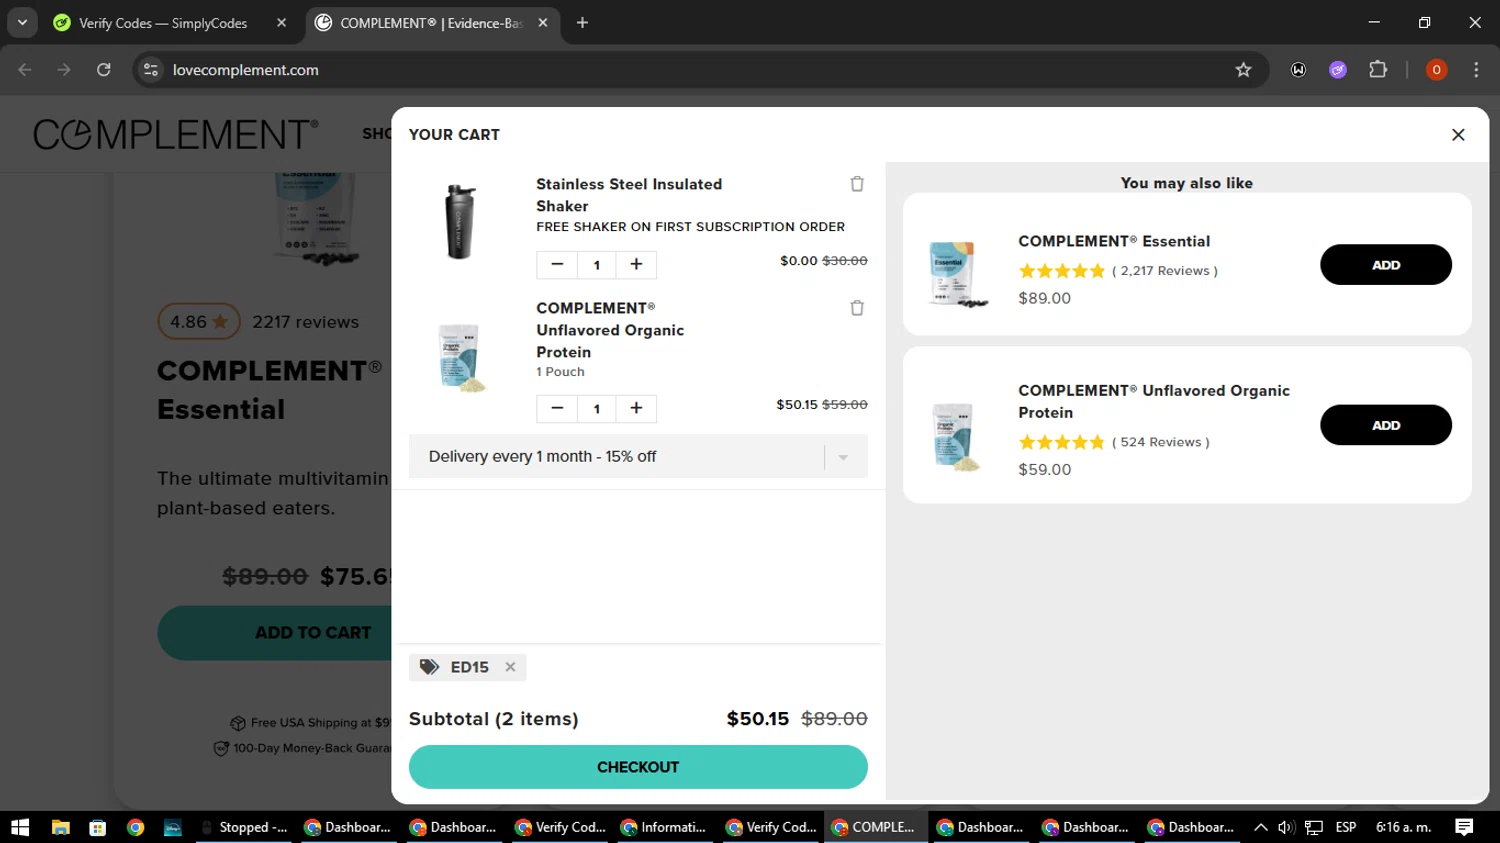Close the COMPLEMENT browser tab
This screenshot has height=843, width=1500.
(x=543, y=23)
